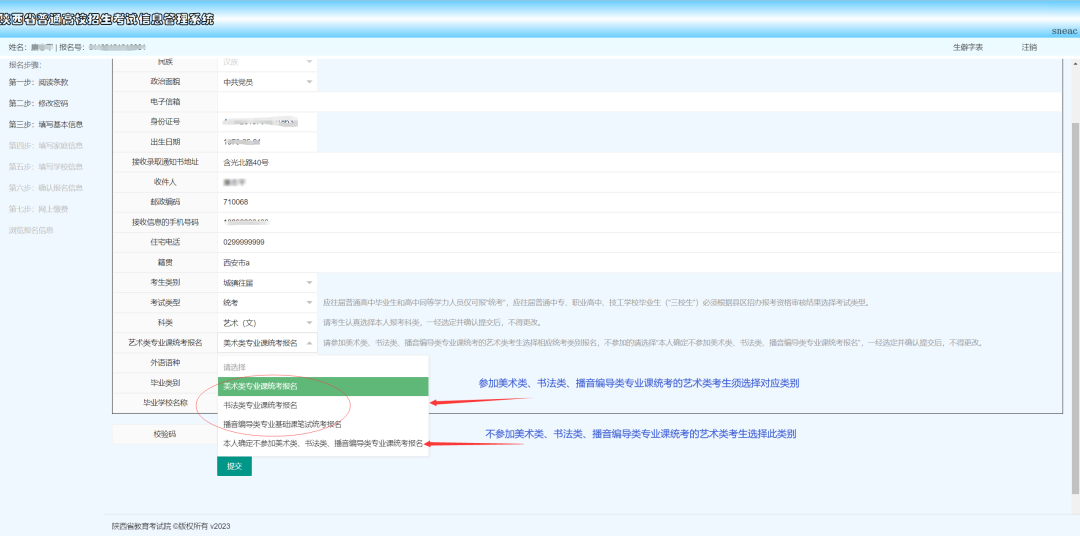The width and height of the screenshot is (1080, 536).
Task: Open the 考试类型 dropdown set to 统考
Action: (267, 302)
